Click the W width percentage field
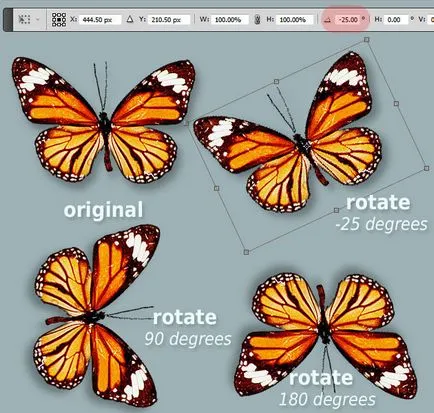Viewport: 434px width, 413px height. (230, 20)
